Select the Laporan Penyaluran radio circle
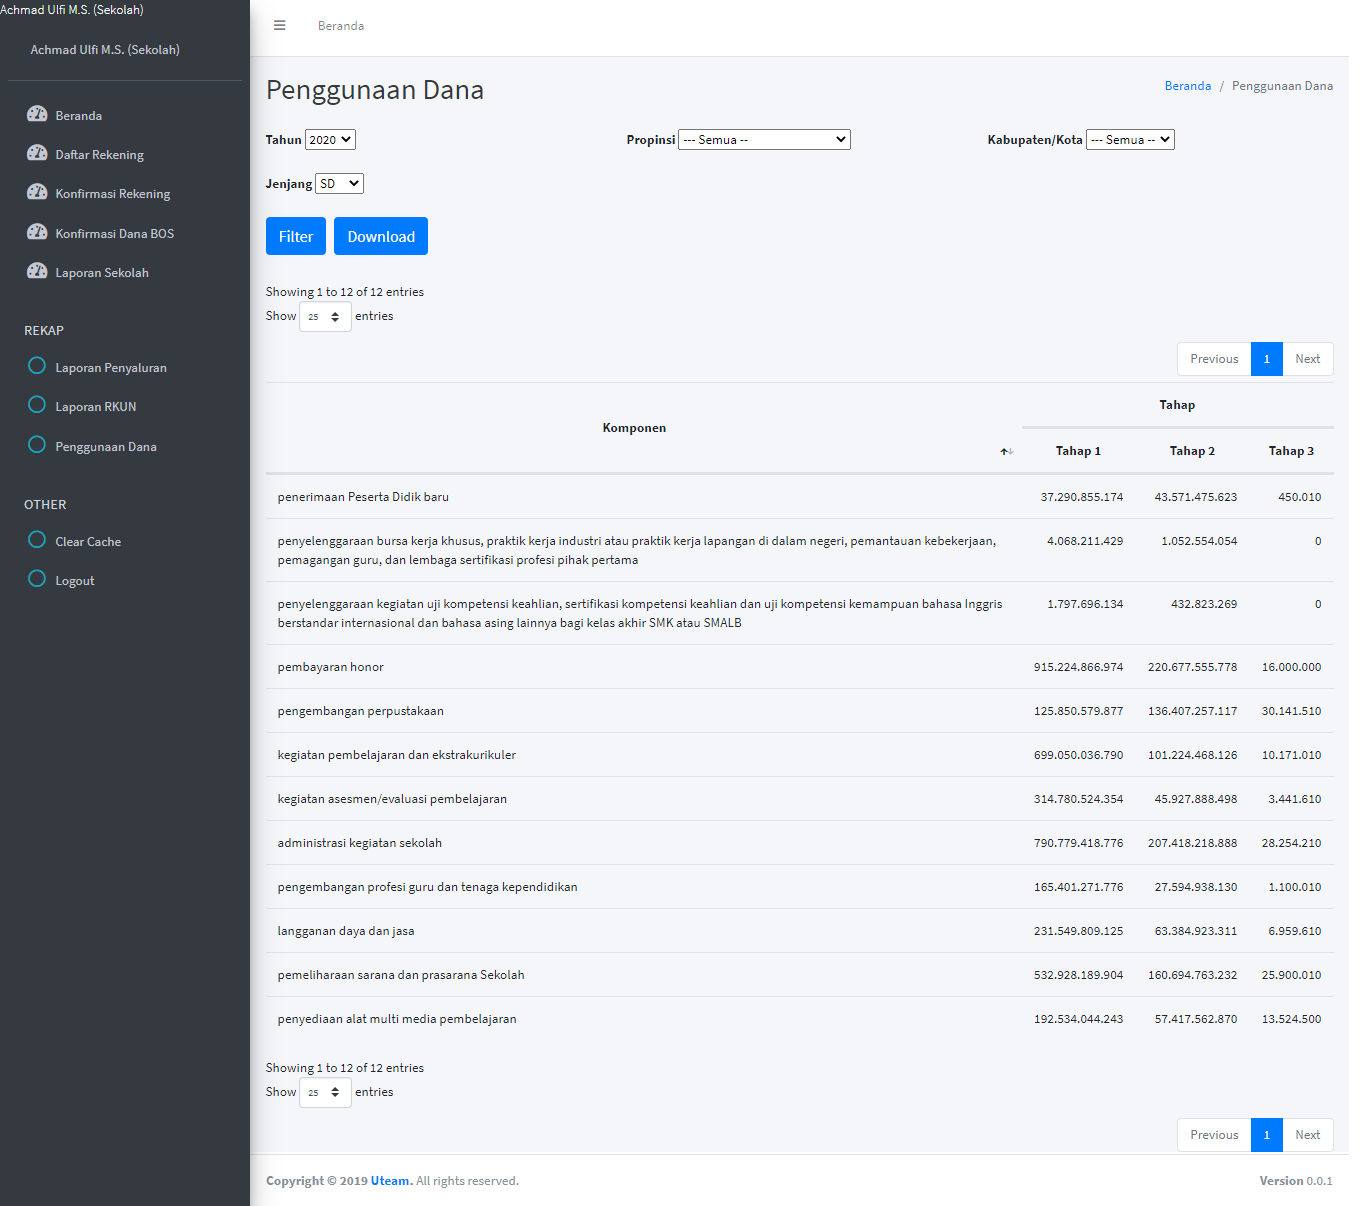 [36, 366]
